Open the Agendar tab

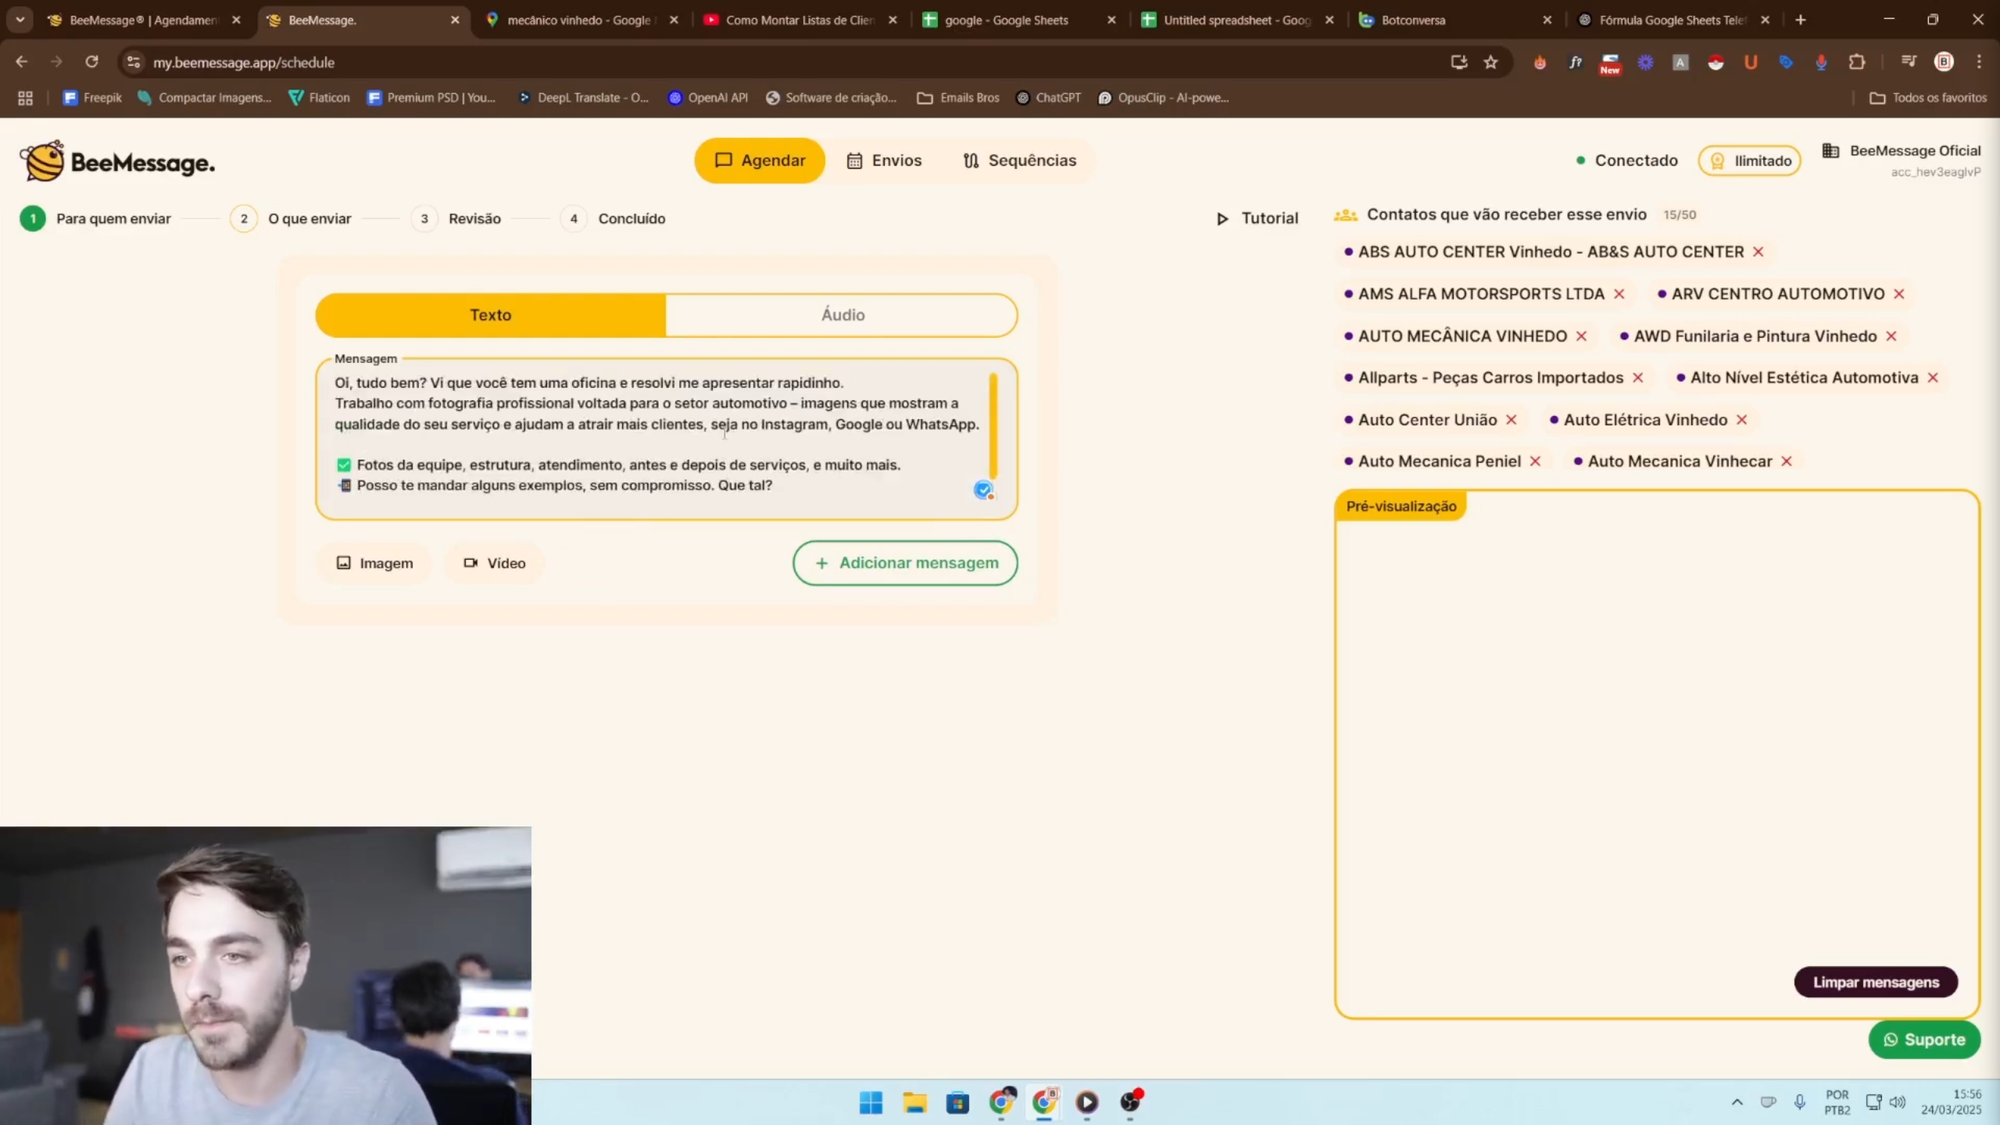(x=760, y=160)
